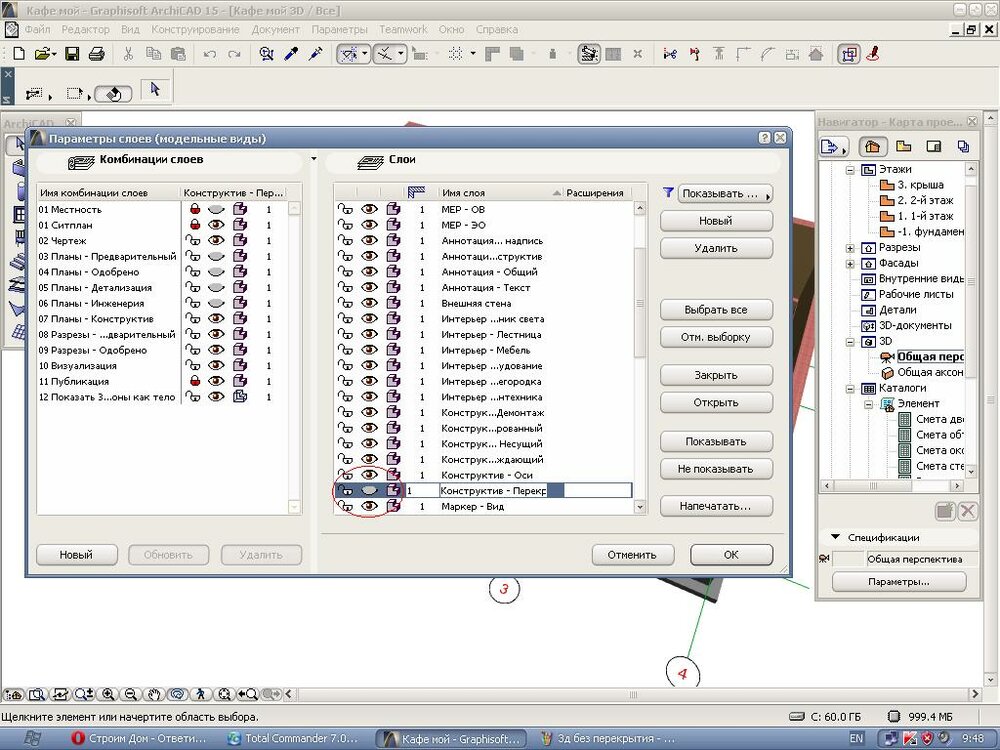The image size is (1000, 750).
Task: Click the Undo icon in the toolbar
Action: [209, 54]
